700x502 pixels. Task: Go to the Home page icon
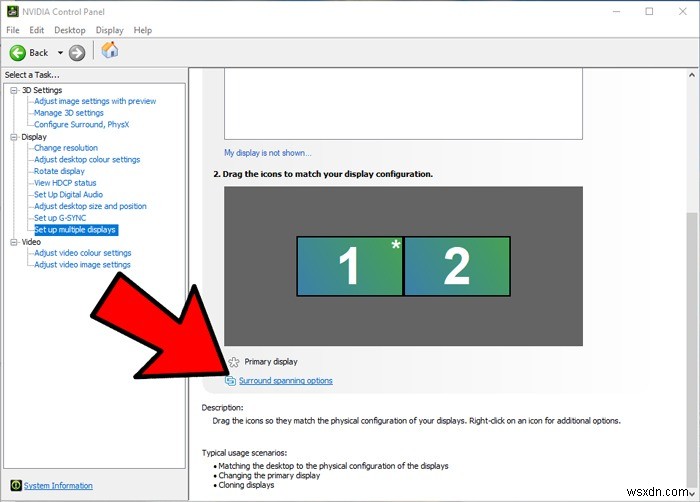tap(109, 50)
